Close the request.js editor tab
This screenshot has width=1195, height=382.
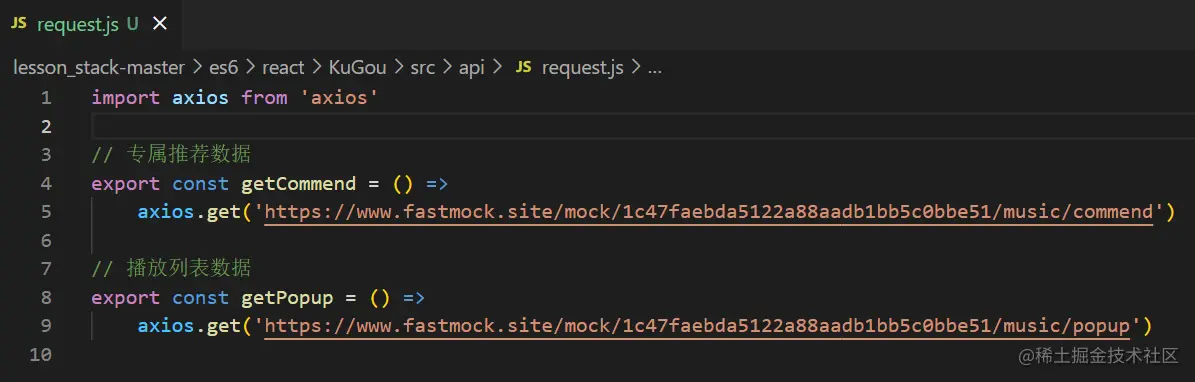(159, 24)
